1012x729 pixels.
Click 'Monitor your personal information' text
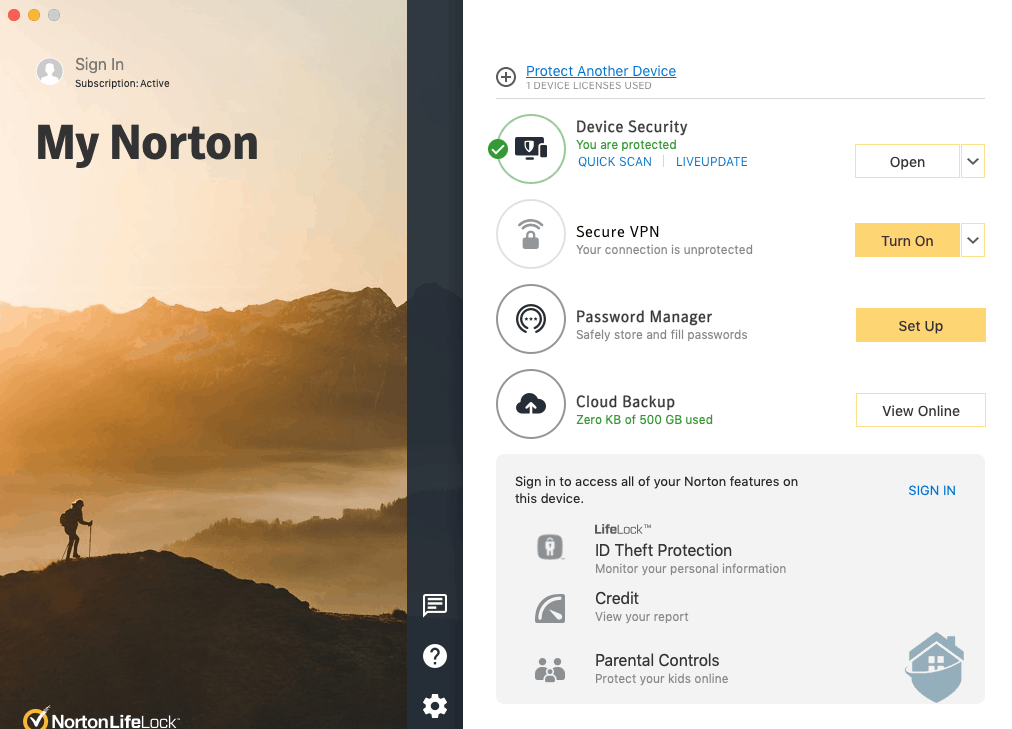(690, 568)
